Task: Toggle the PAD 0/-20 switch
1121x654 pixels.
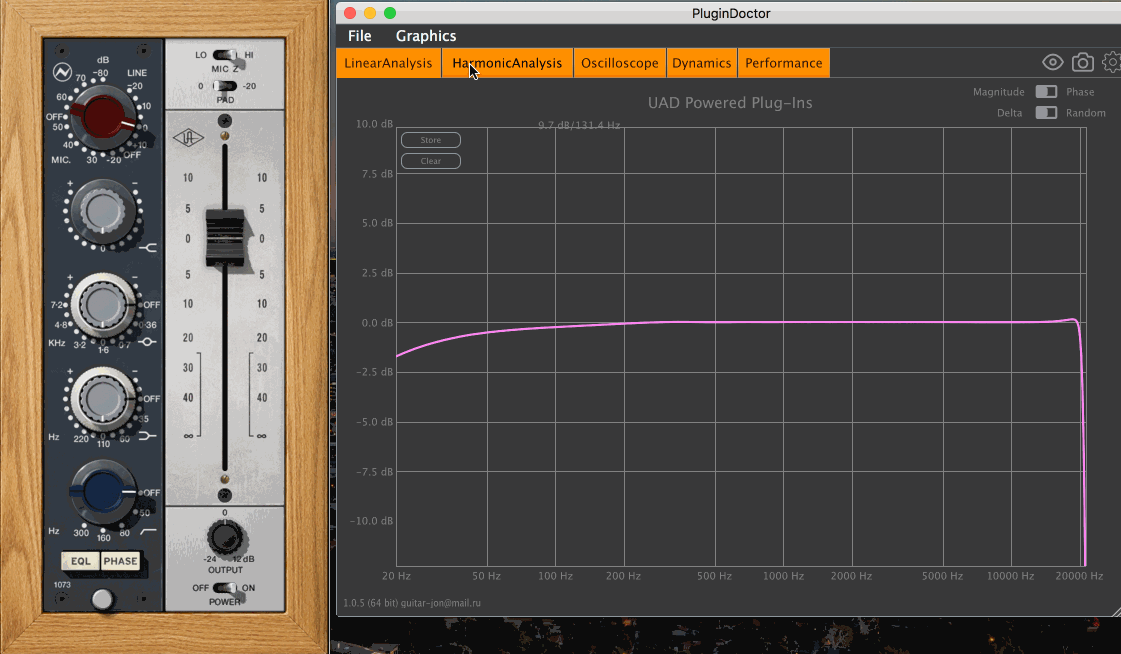Action: click(x=224, y=86)
